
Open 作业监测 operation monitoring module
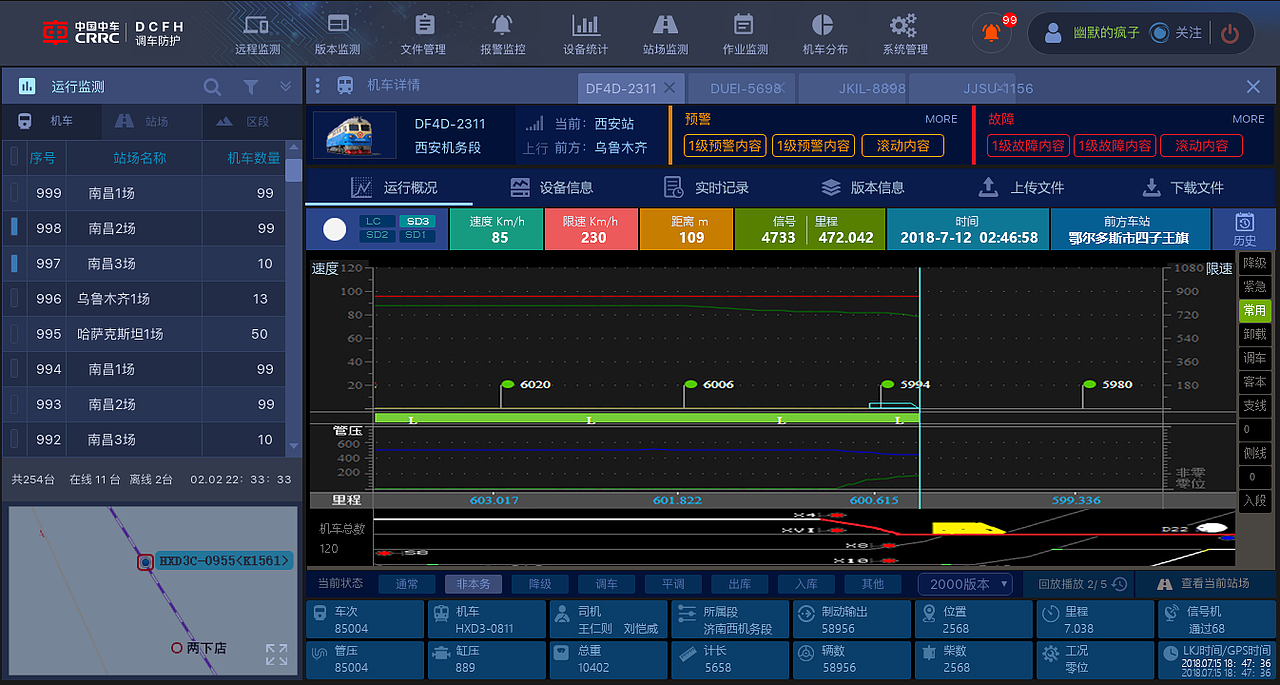744,33
